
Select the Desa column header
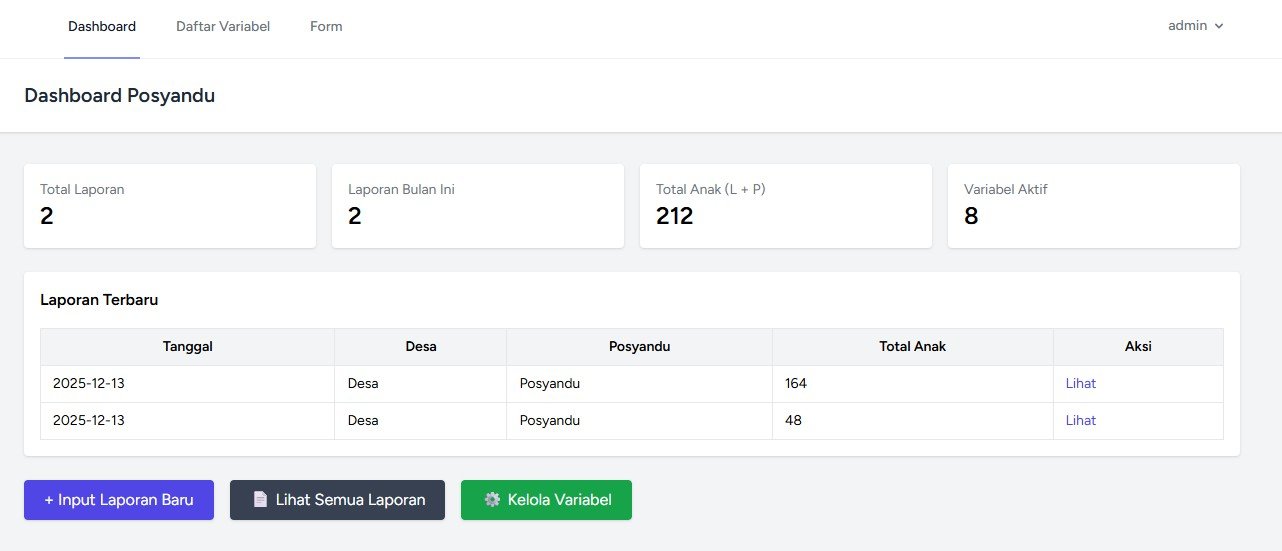tap(421, 347)
